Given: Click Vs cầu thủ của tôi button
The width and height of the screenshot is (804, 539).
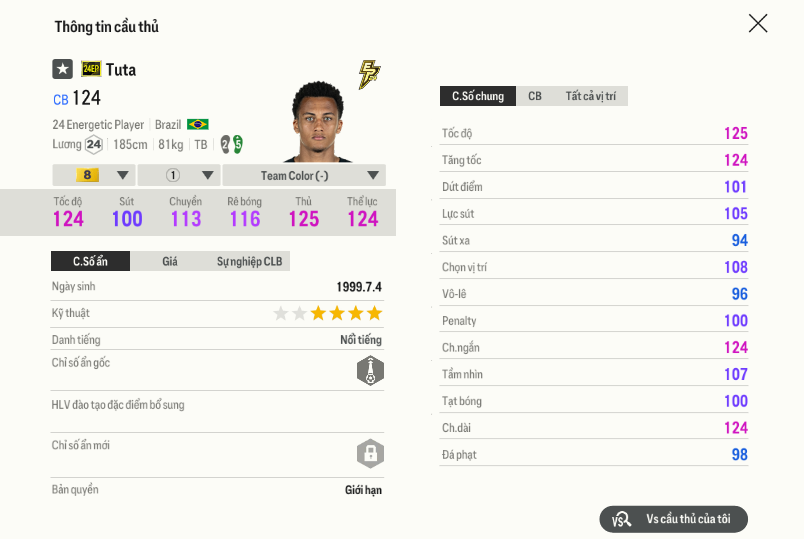Looking at the screenshot, I should point(674,519).
